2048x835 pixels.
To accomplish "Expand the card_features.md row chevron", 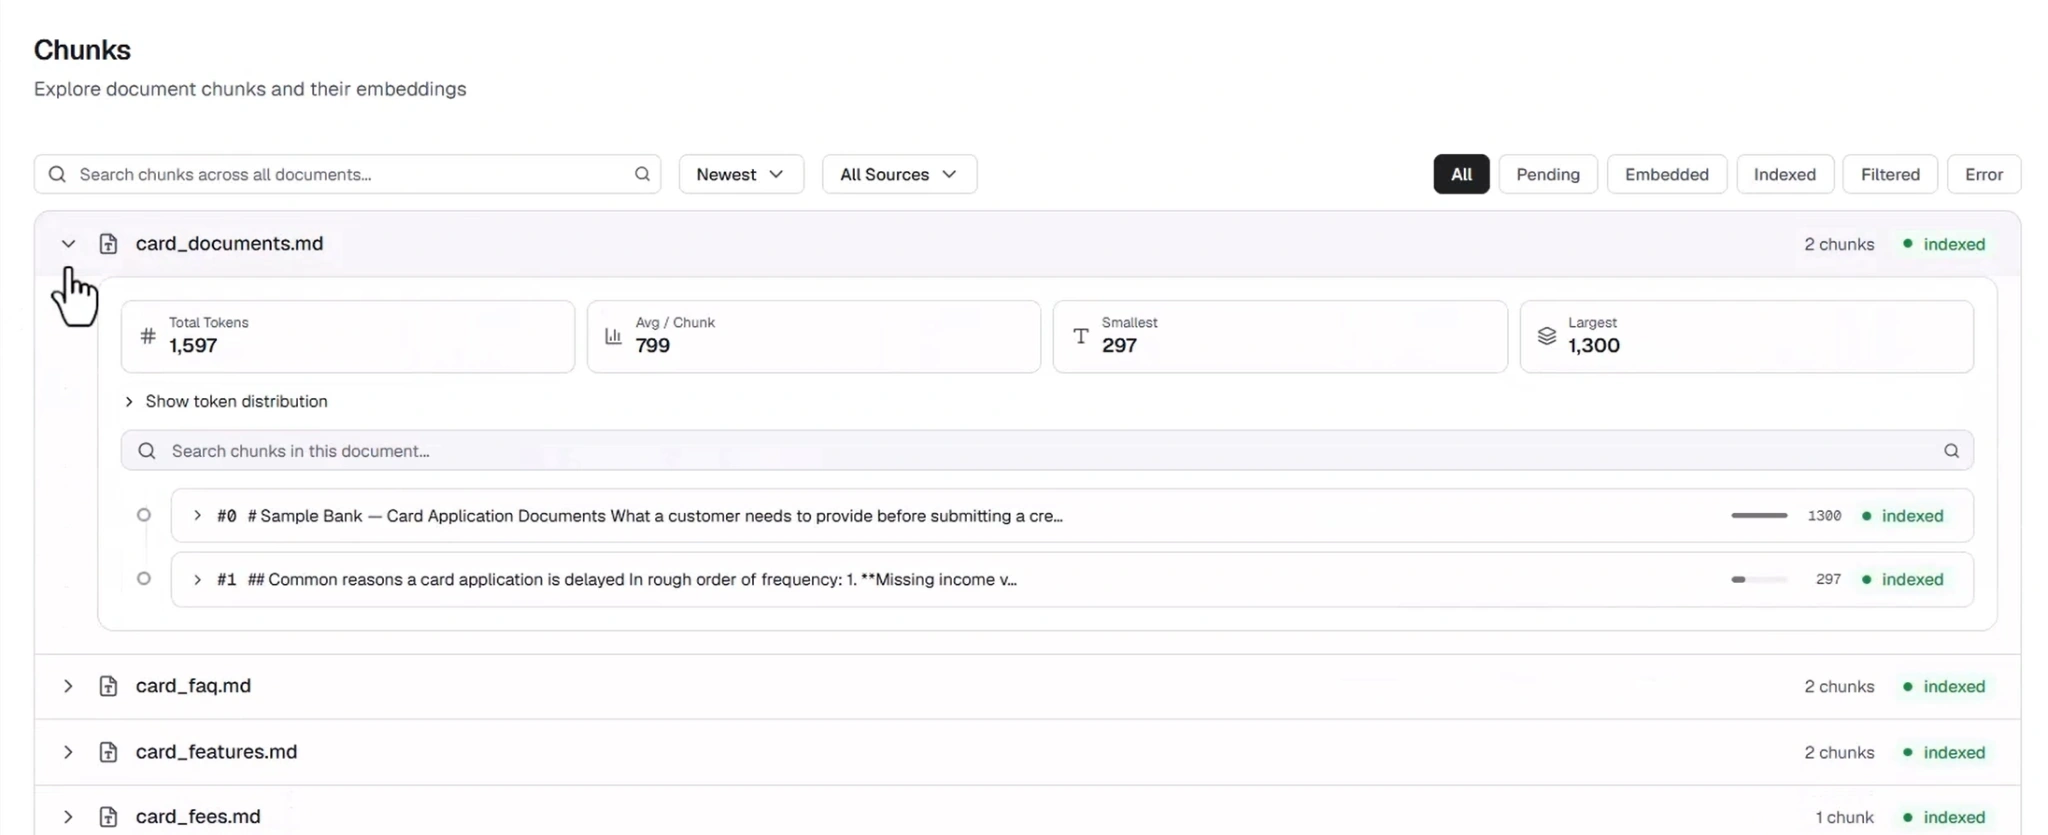I will pos(68,752).
